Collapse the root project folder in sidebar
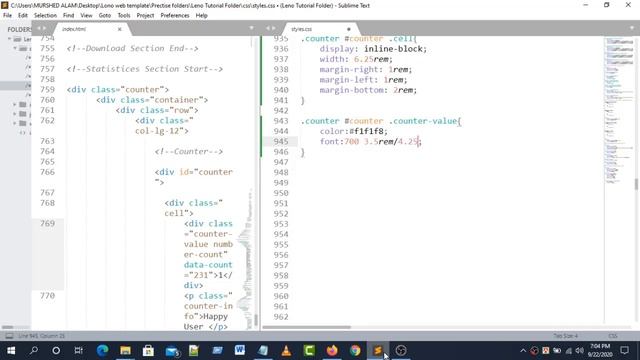The width and height of the screenshot is (640, 360). (9, 39)
